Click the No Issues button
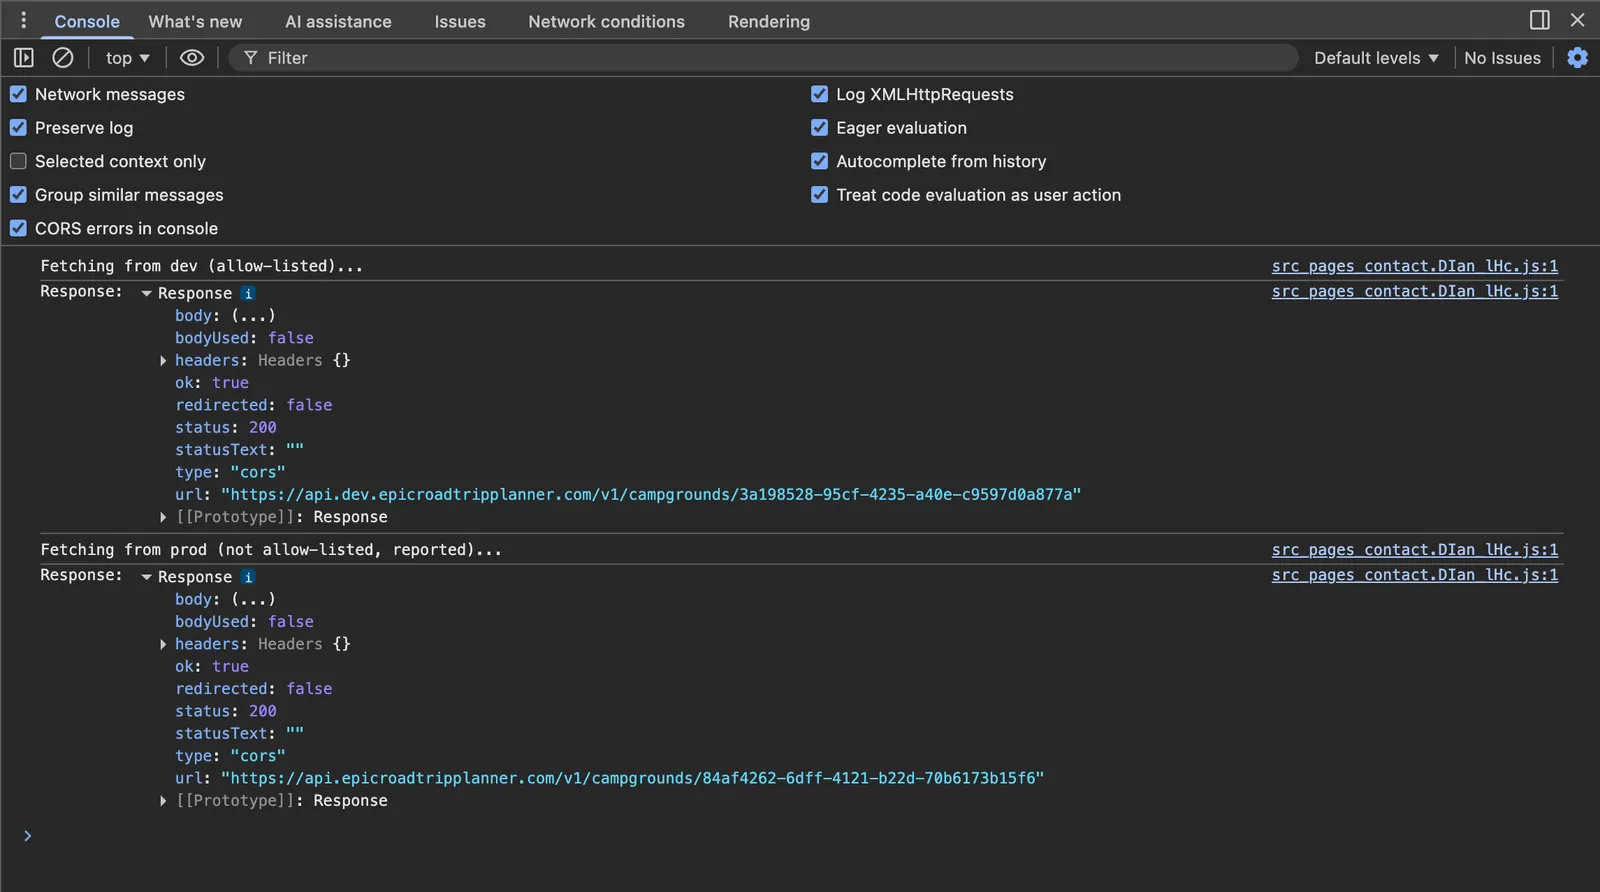The image size is (1600, 892). point(1502,58)
